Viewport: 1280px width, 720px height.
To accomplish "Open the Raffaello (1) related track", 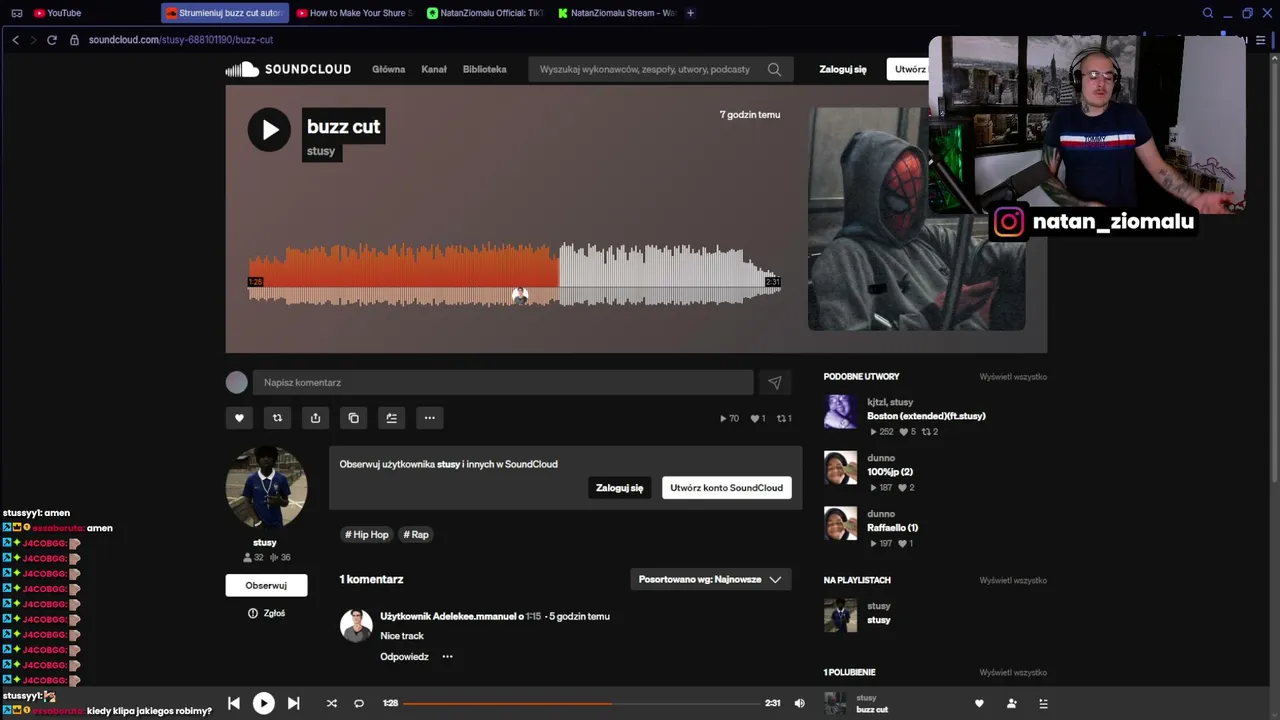I will (x=892, y=528).
